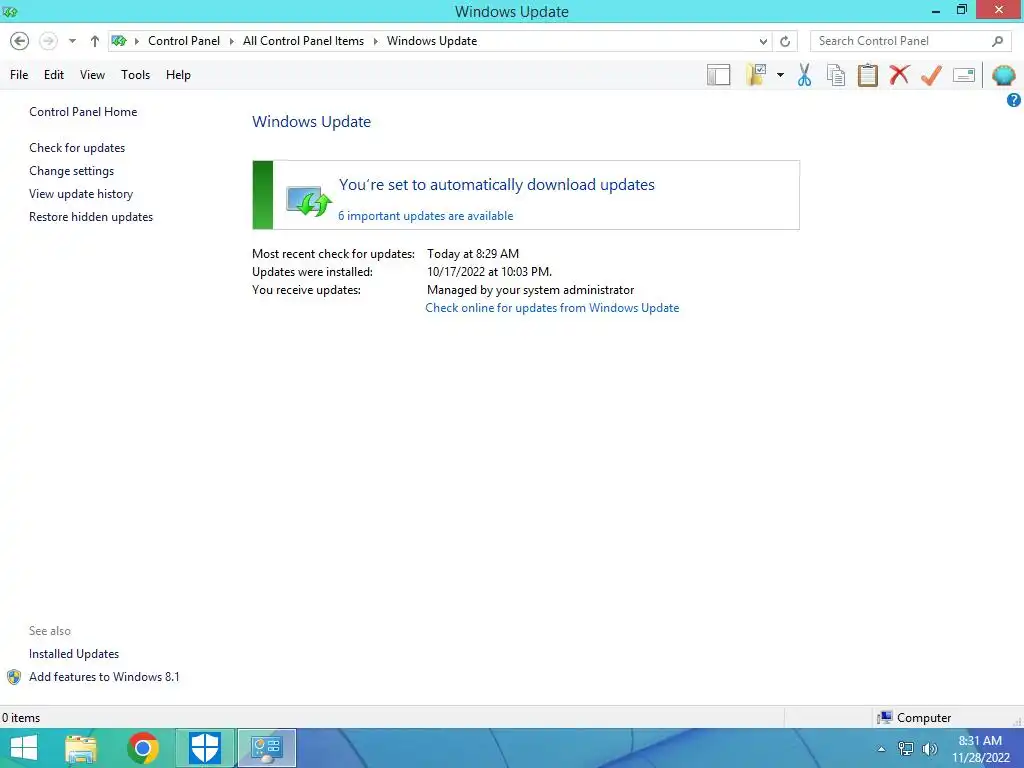The image size is (1024, 768).
Task: Click the Cut scissors icon
Action: [x=805, y=75]
